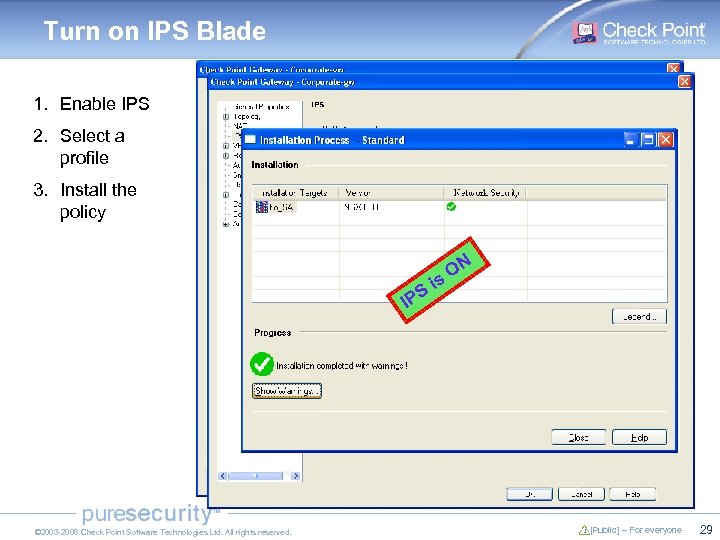
Task: Click the Installation Targets column header
Action: [295, 193]
